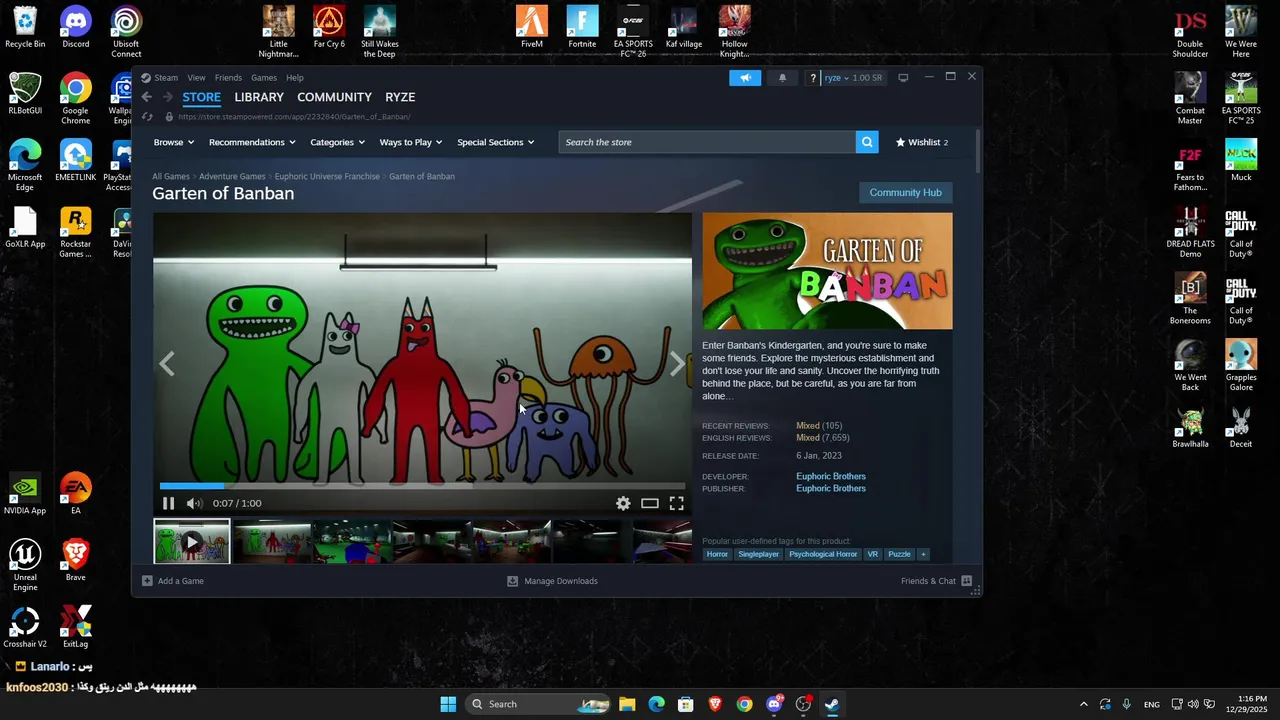Viewport: 1280px width, 720px height.
Task: Open Discord desktop shortcut
Action: point(76,28)
